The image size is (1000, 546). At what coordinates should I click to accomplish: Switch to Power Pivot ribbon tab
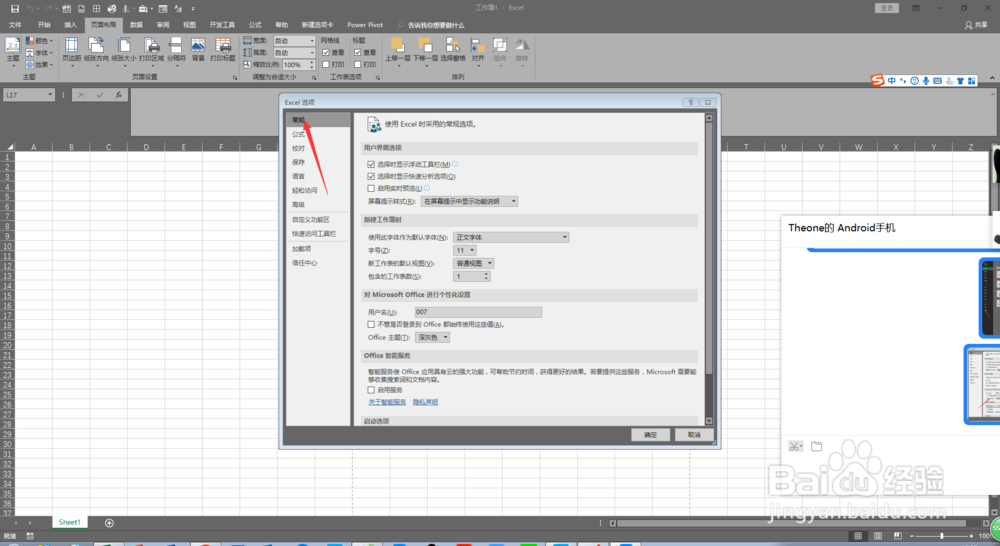click(x=365, y=25)
